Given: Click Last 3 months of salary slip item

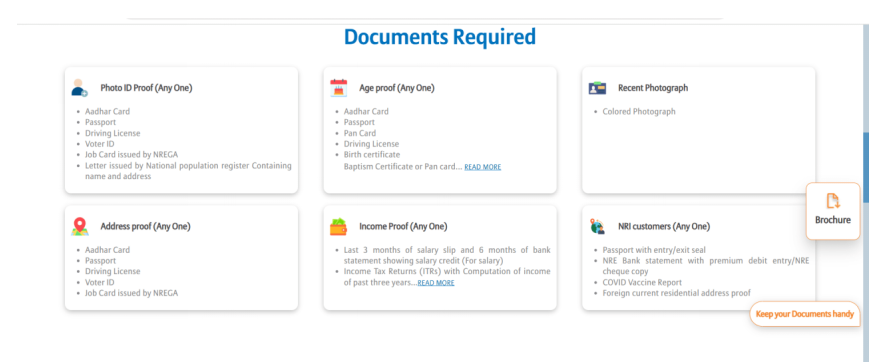Looking at the screenshot, I should click(x=447, y=255).
